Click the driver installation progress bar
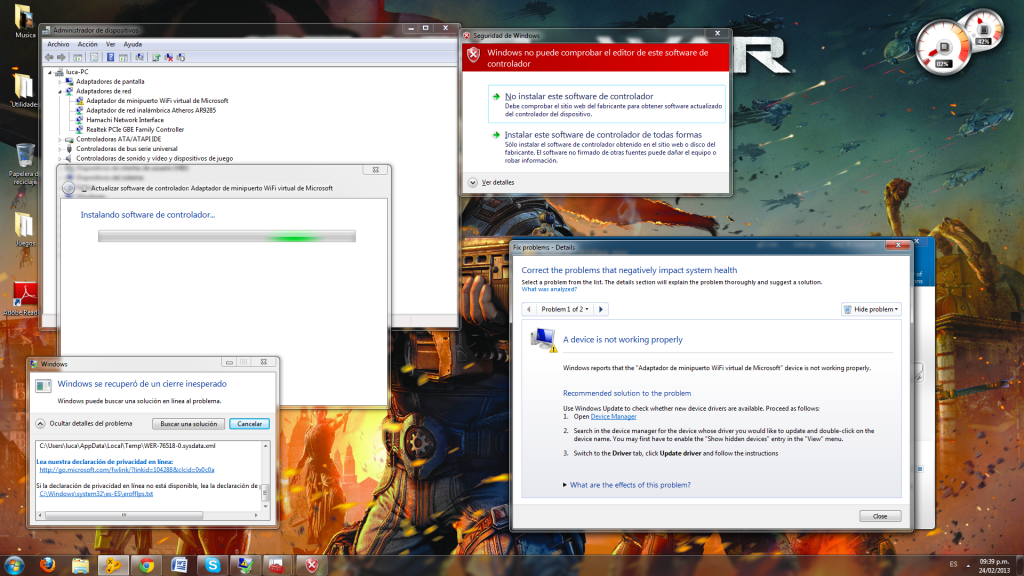Image resolution: width=1024 pixels, height=576 pixels. click(227, 236)
